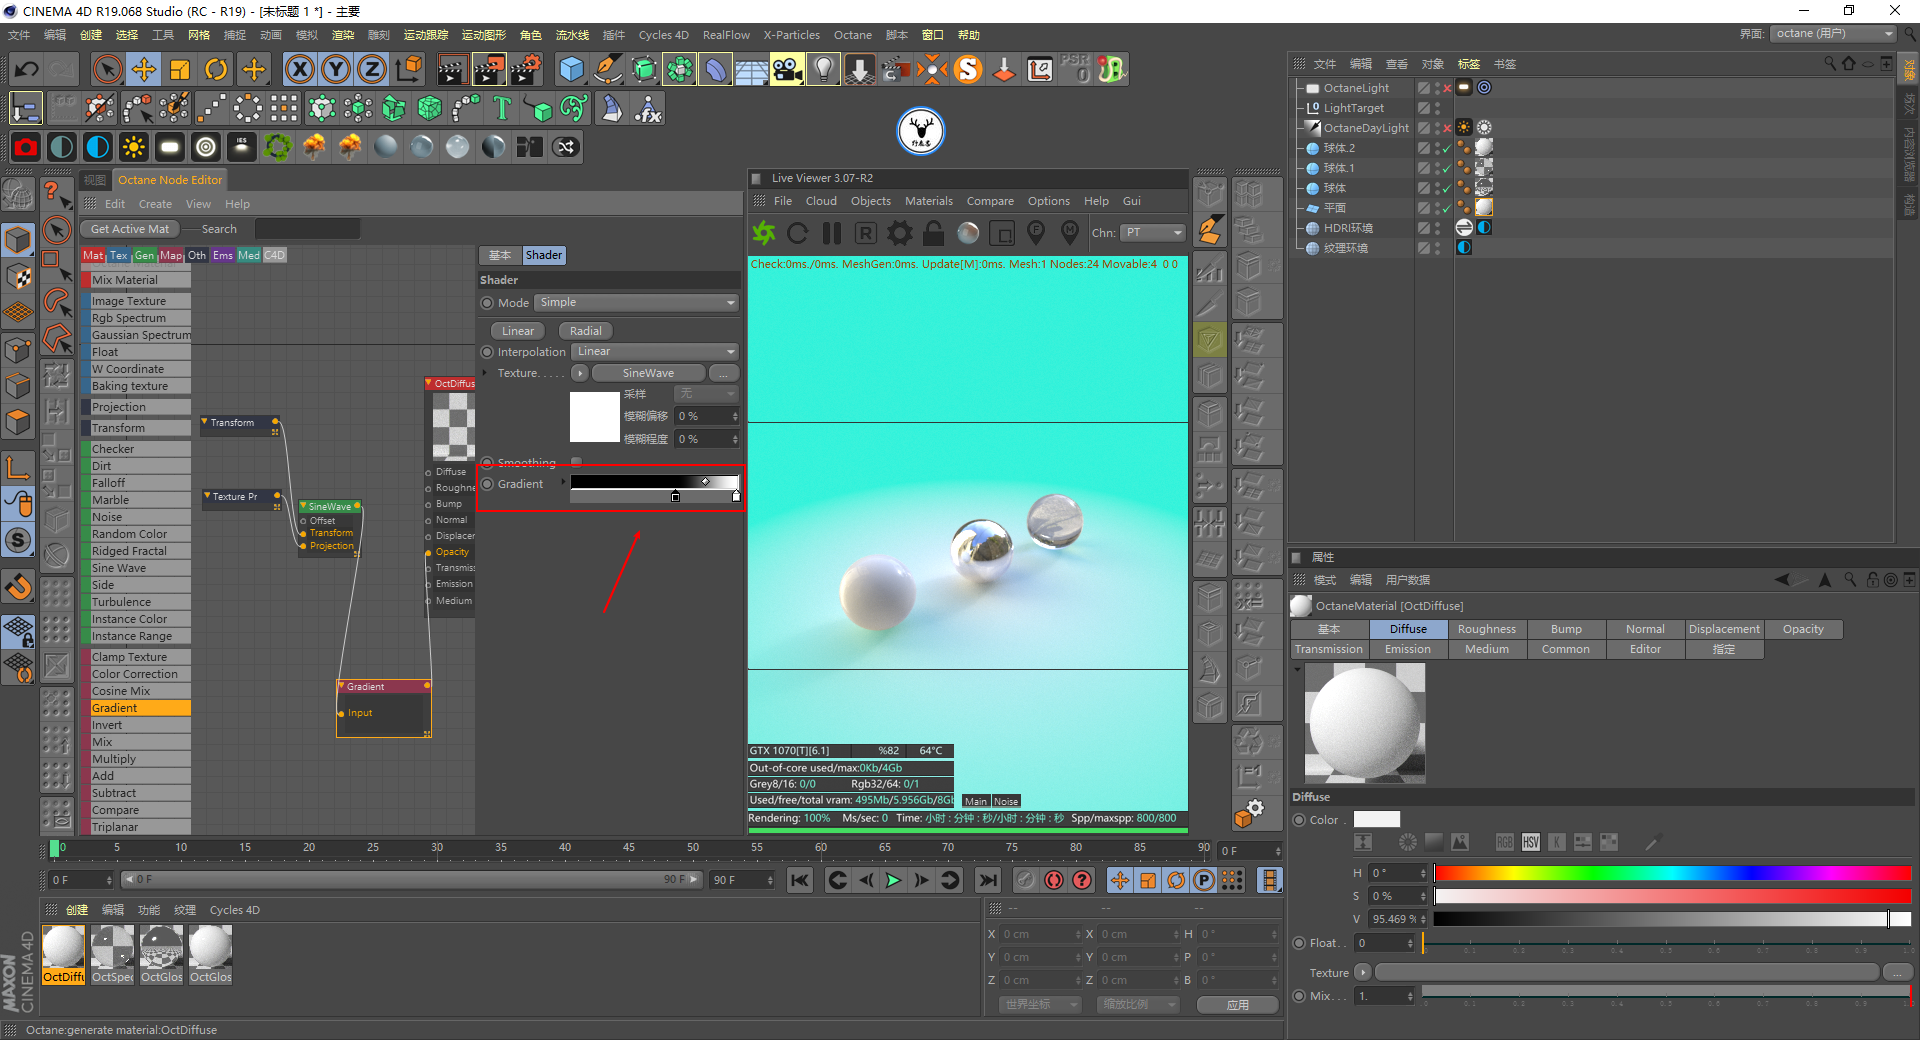Toggle render visibility check for 球体.2
Viewport: 1920px width, 1040px height.
click(x=1446, y=148)
